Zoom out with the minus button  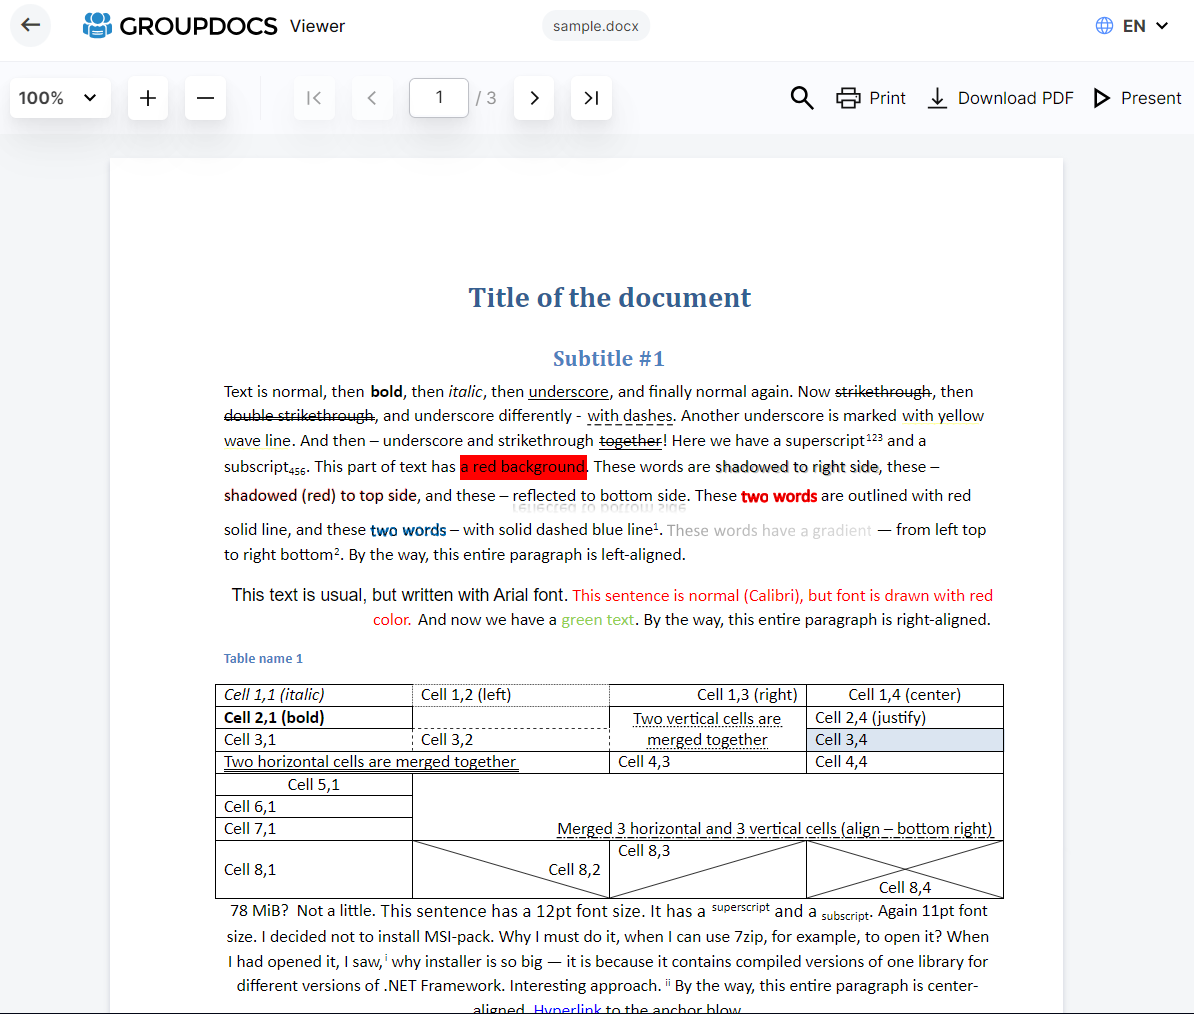point(205,98)
